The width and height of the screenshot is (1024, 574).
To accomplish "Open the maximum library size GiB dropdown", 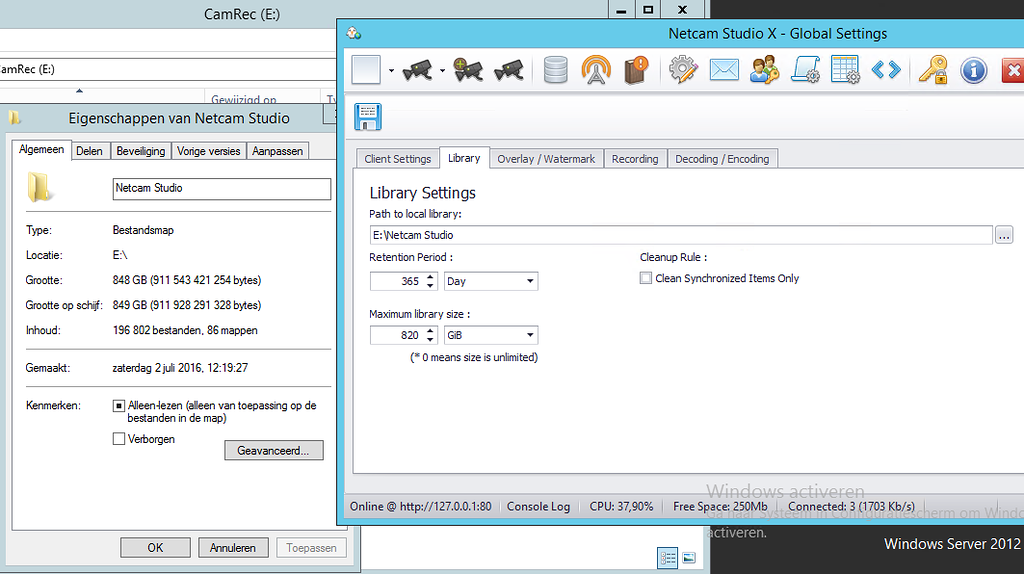I will pos(491,336).
